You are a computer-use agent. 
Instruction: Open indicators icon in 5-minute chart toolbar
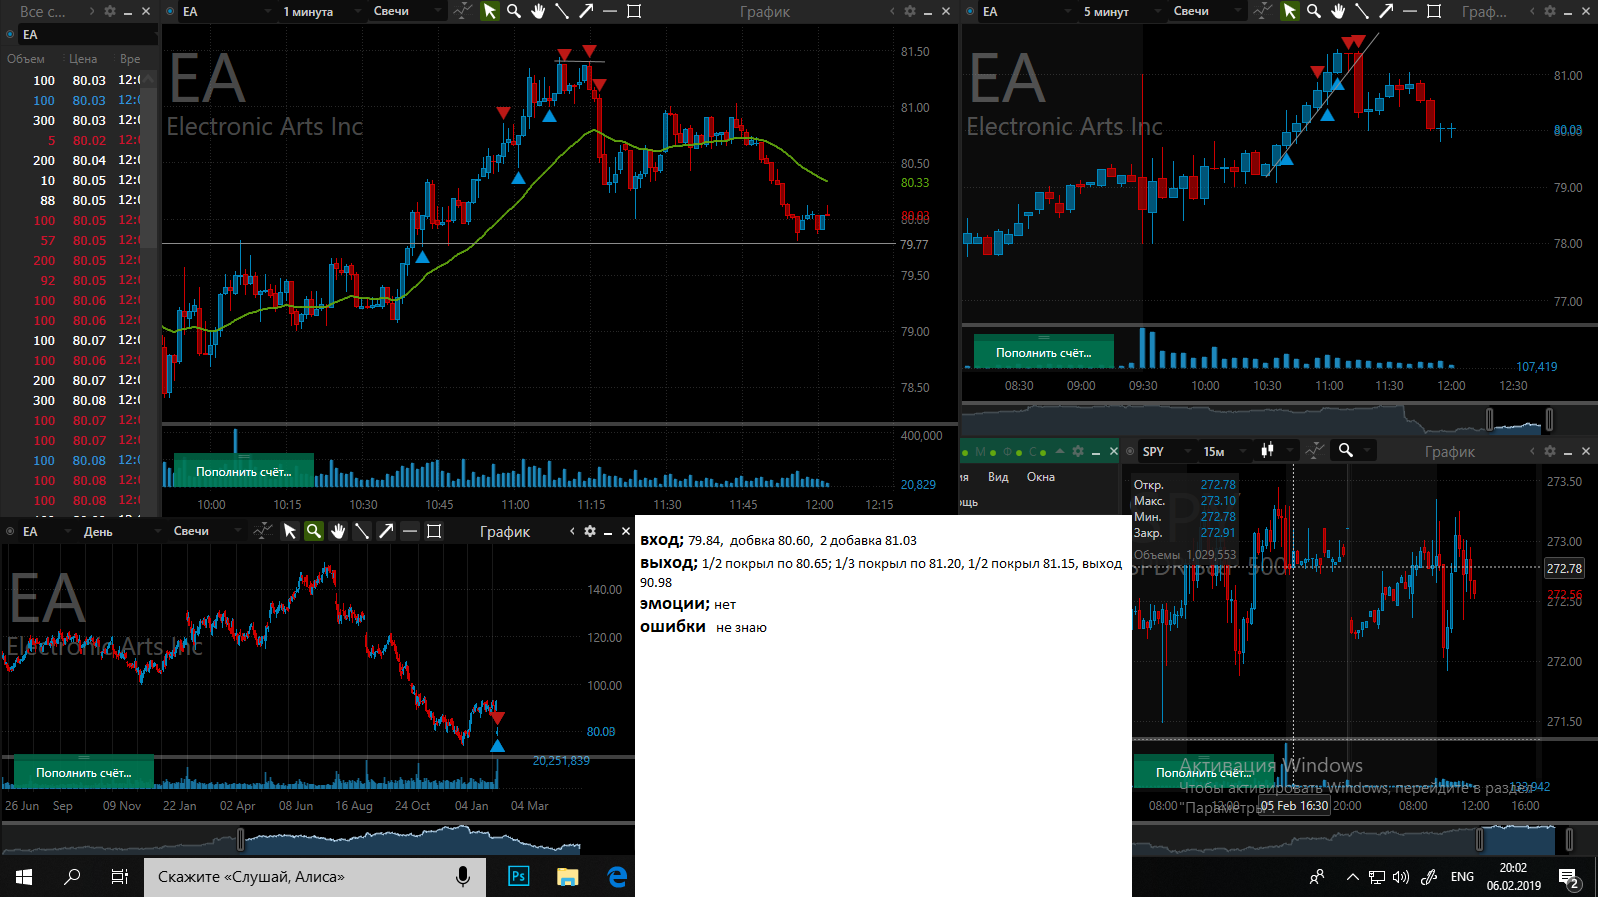pyautogui.click(x=1263, y=11)
